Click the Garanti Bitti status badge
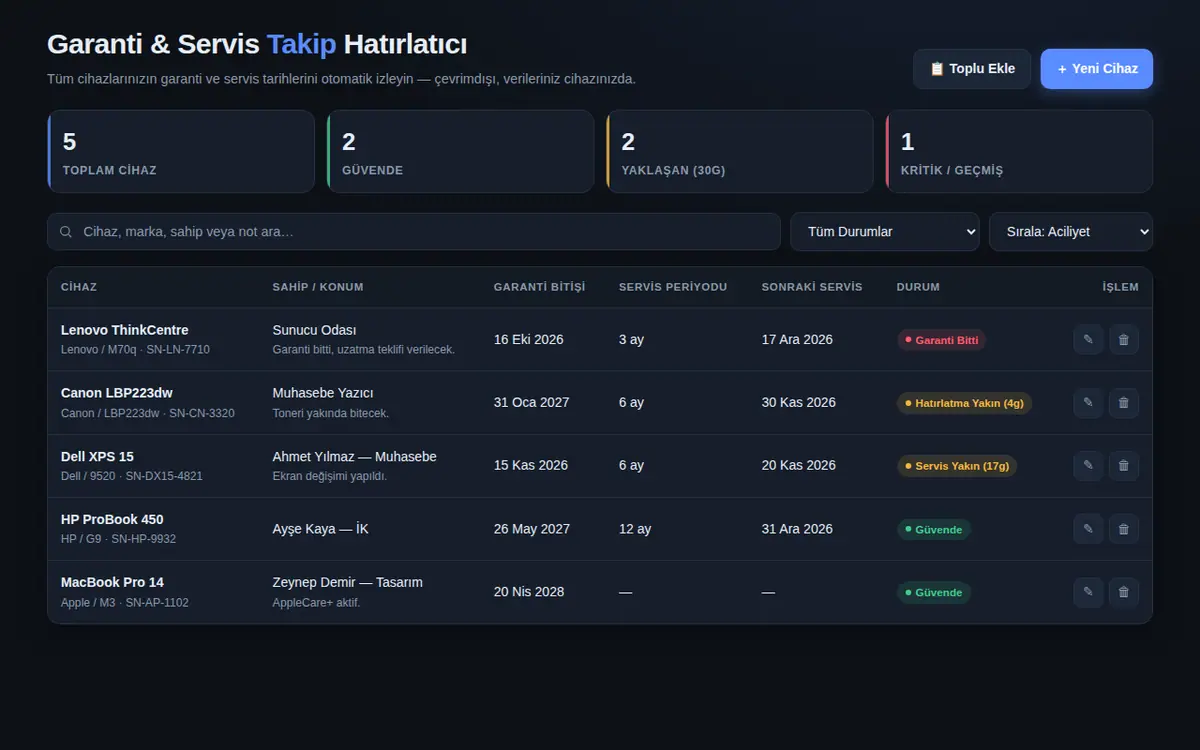 [x=941, y=340]
